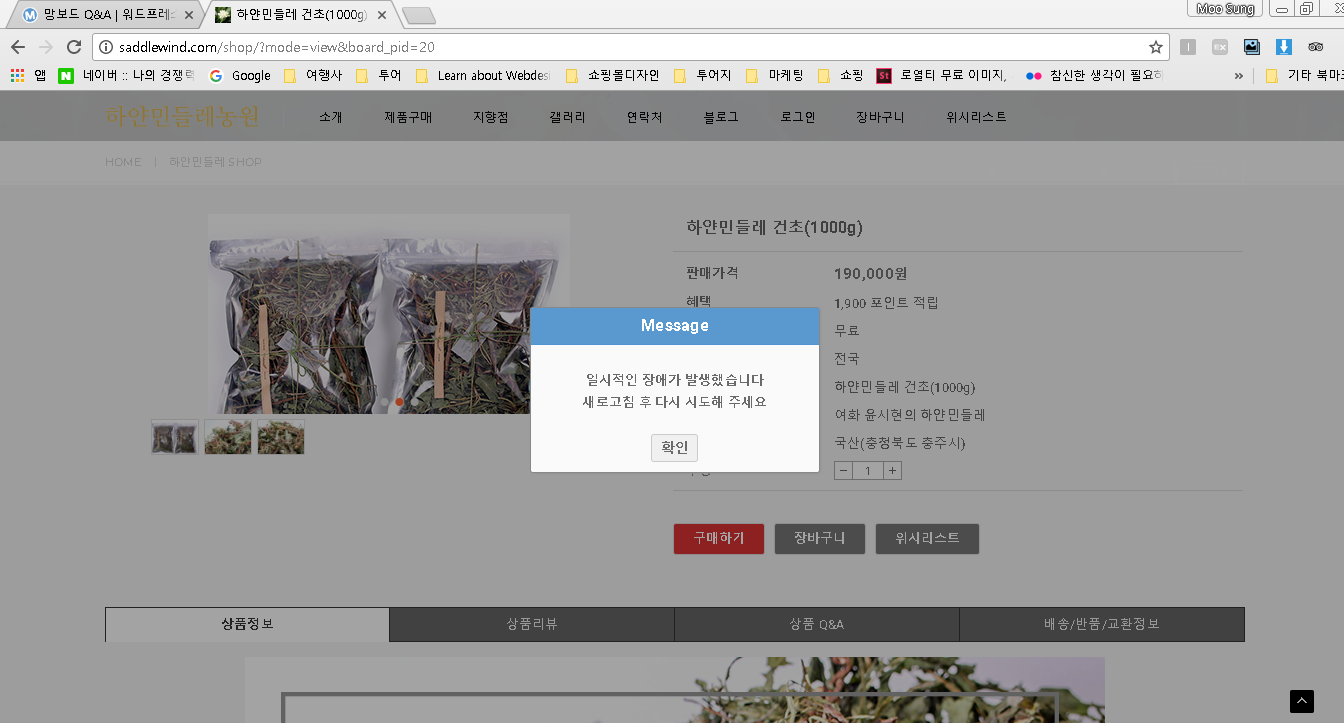The image size is (1344, 723).
Task: Open the blue download arrow extension
Action: tap(1284, 47)
